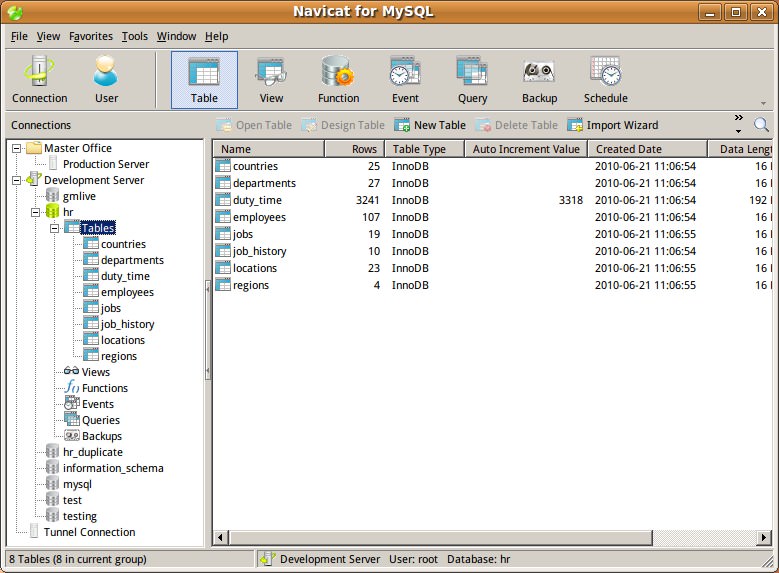Image resolution: width=779 pixels, height=573 pixels.
Task: Open the Function toolbar icon
Action: 338,80
